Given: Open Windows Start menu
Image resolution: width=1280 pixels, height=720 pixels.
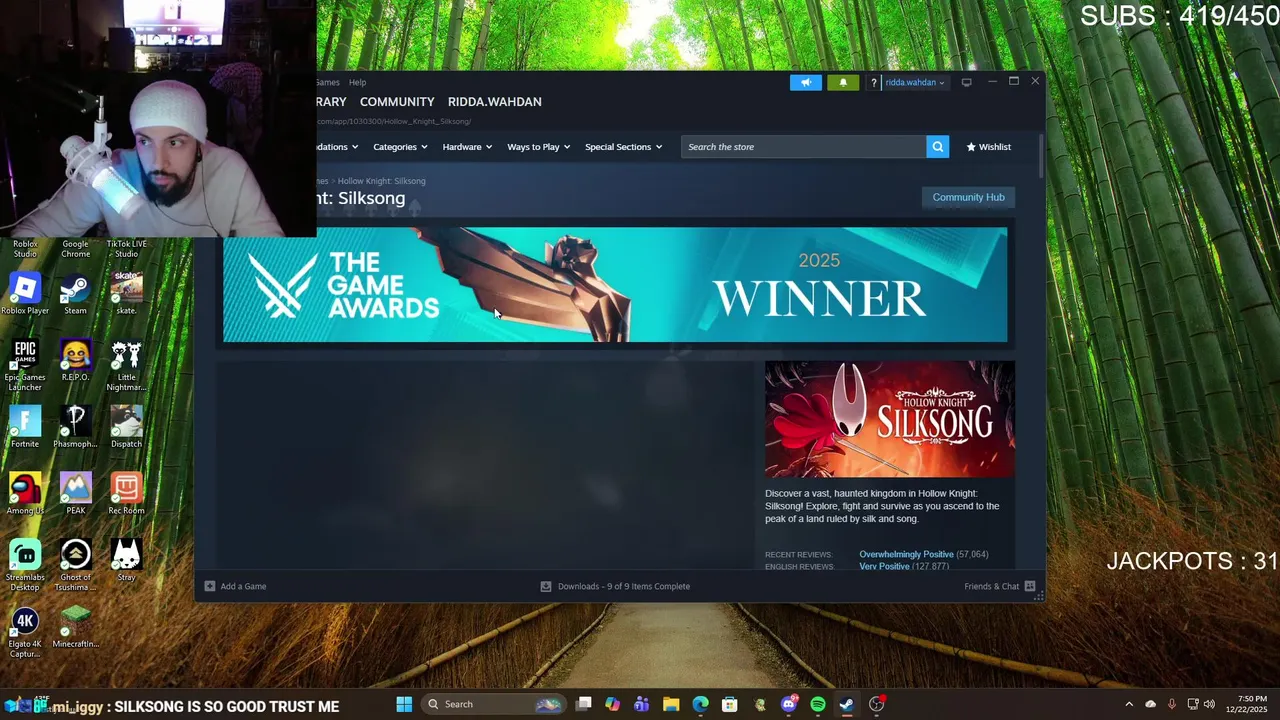Looking at the screenshot, I should tap(404, 704).
